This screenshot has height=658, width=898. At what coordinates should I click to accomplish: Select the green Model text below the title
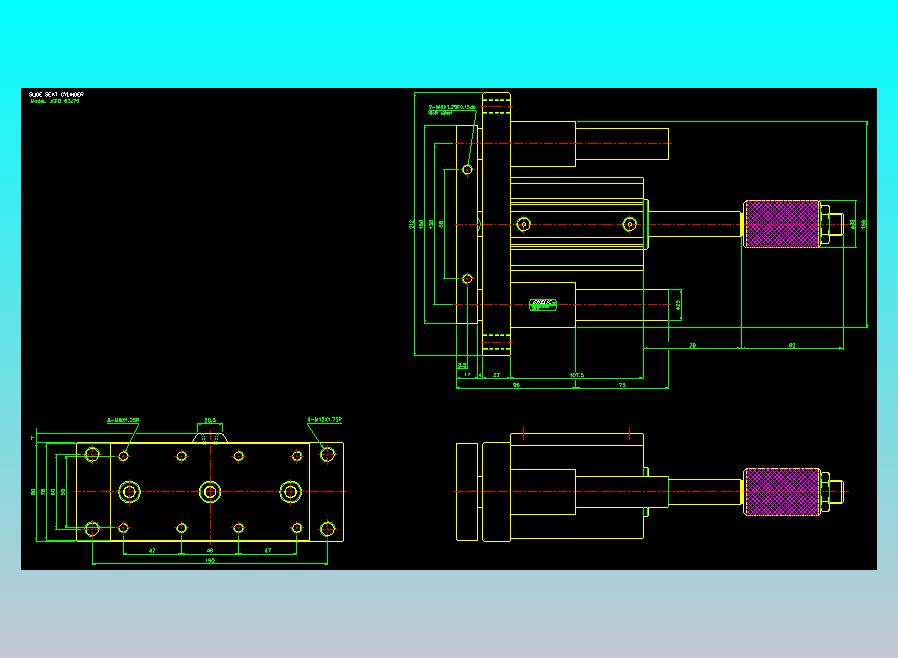point(55,101)
